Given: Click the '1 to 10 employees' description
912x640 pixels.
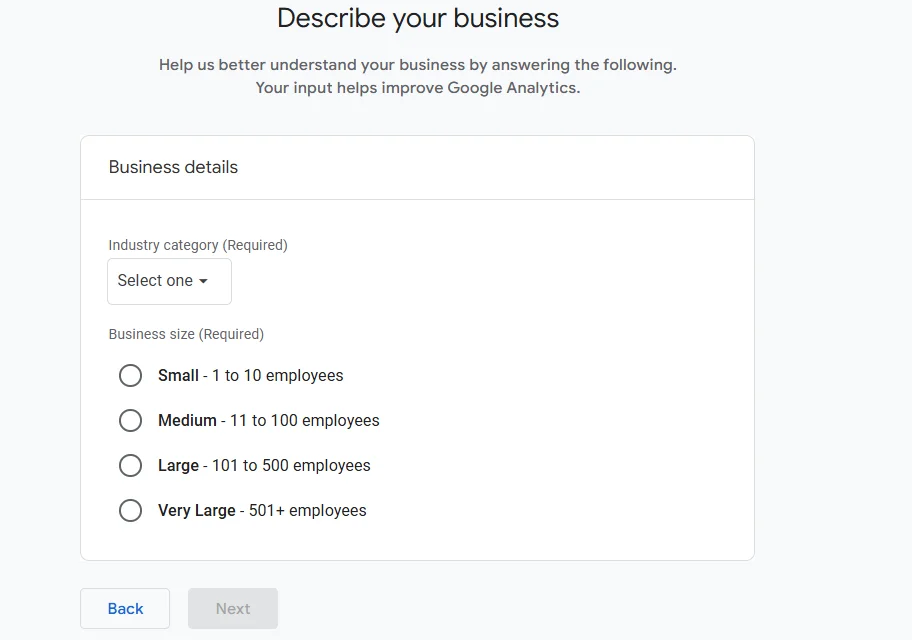Looking at the screenshot, I should (x=277, y=376).
